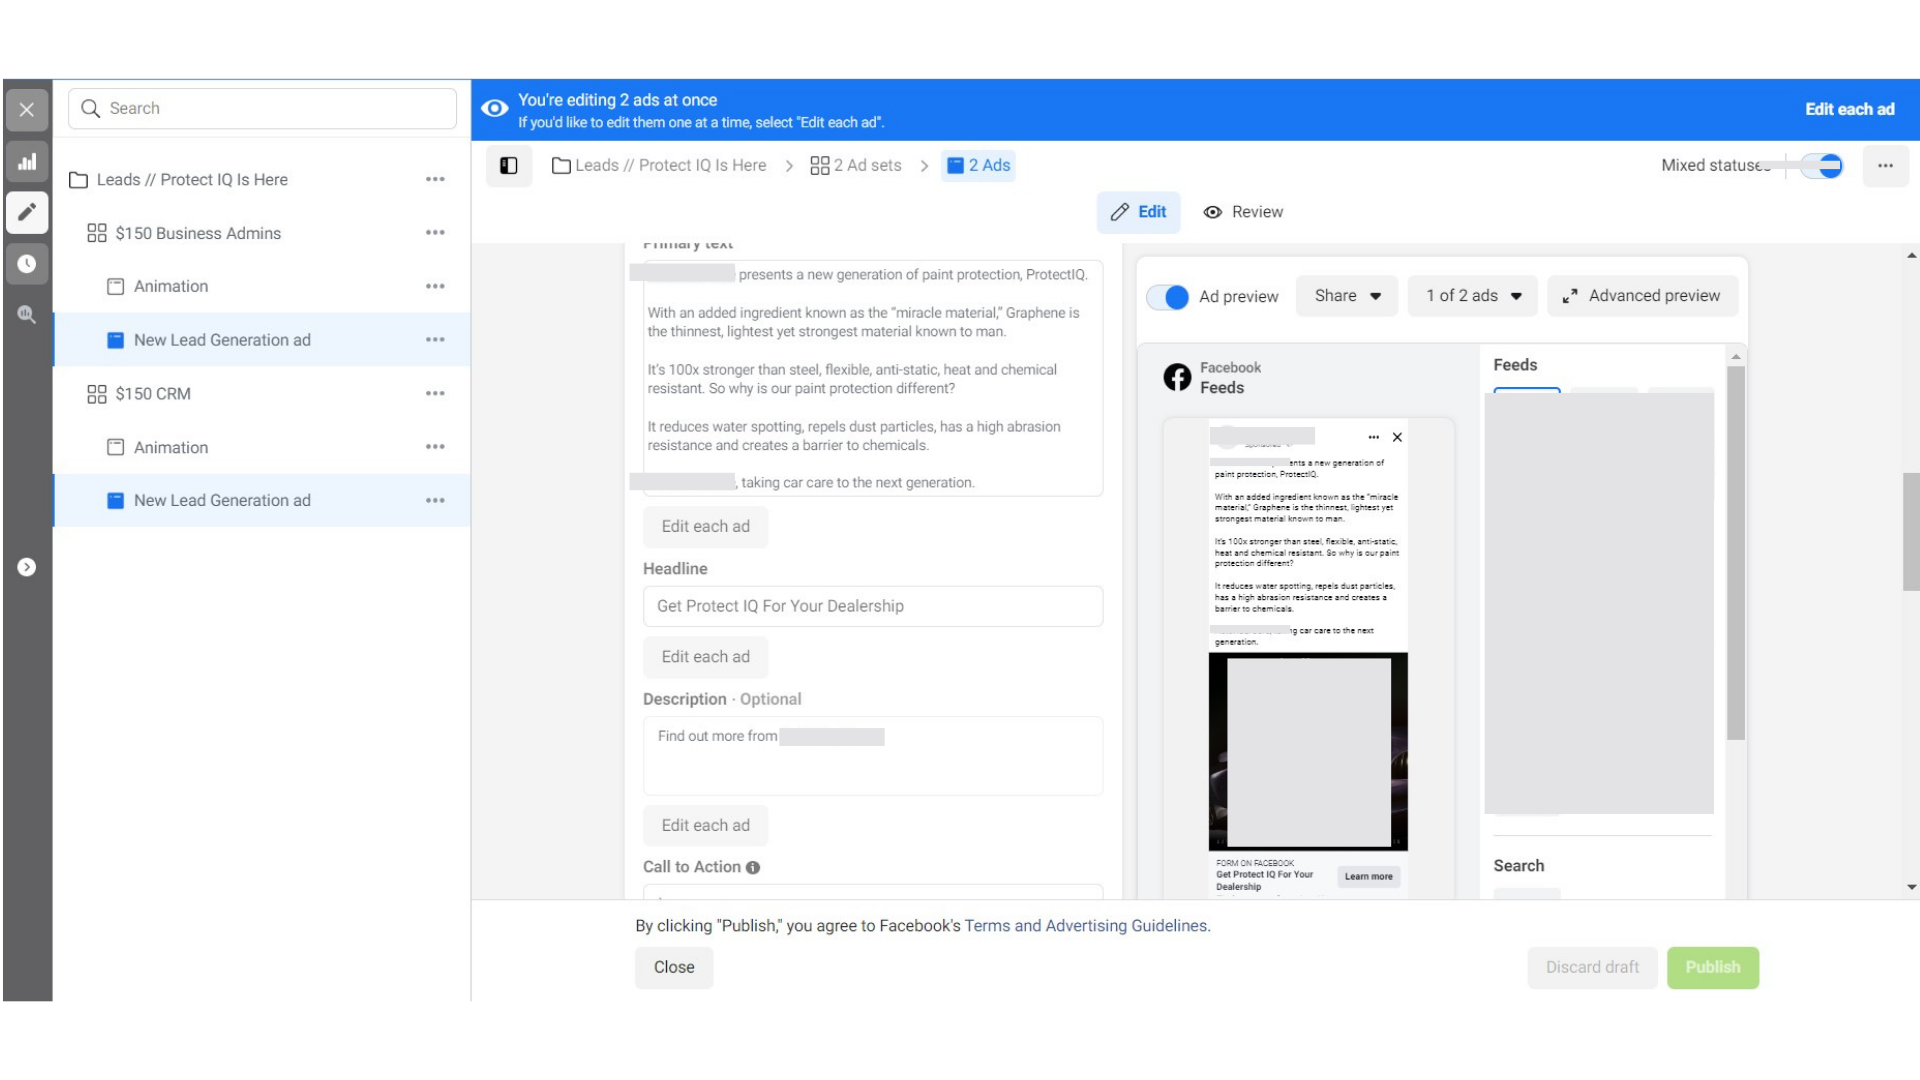Toggle the side panel layout icon
The height and width of the screenshot is (1080, 1920).
[509, 166]
